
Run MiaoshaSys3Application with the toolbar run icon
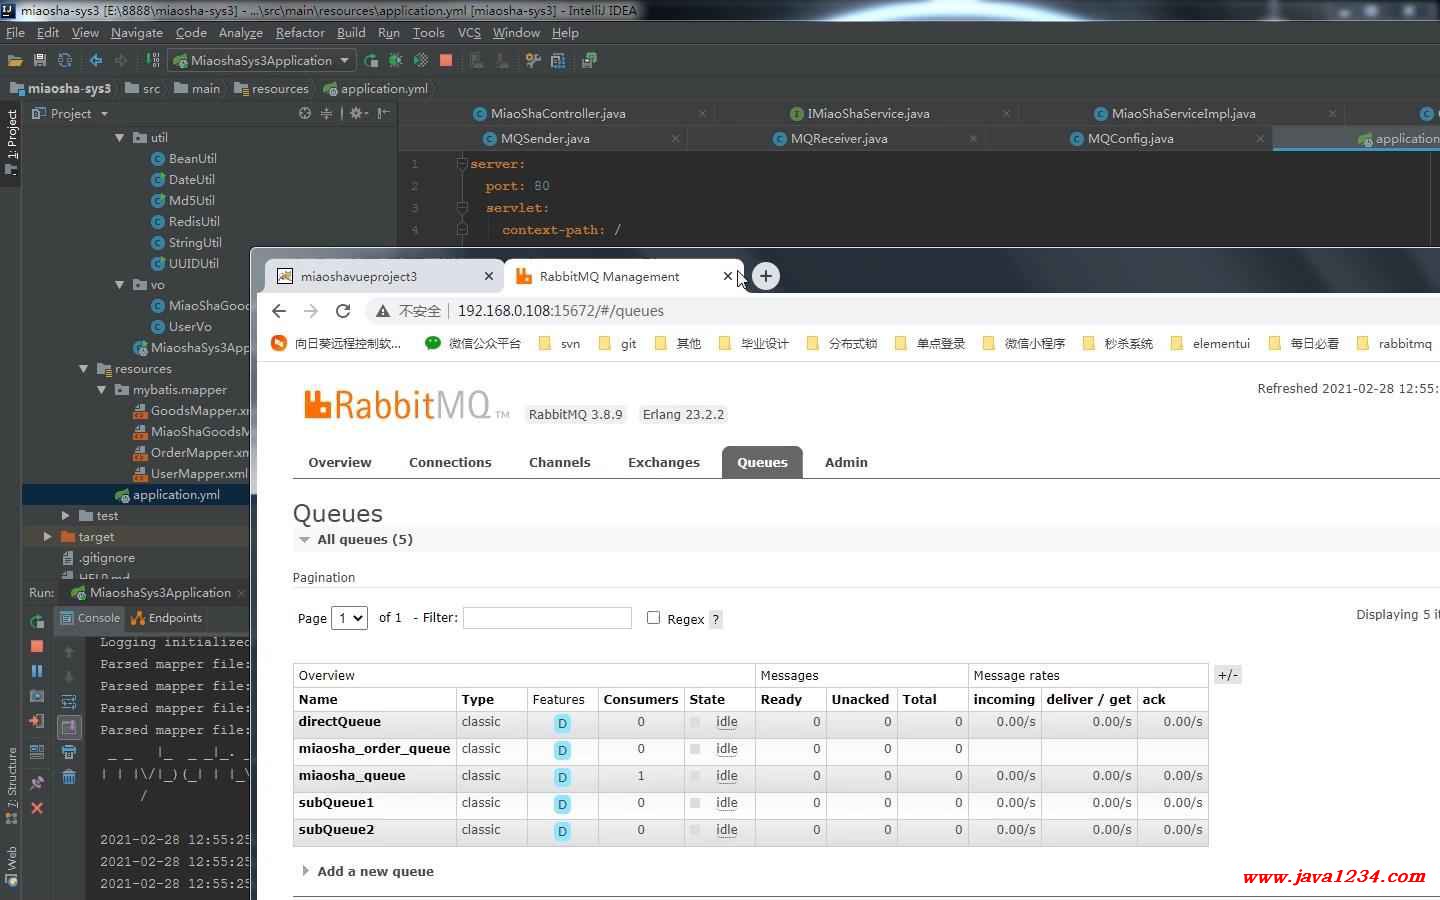371,61
